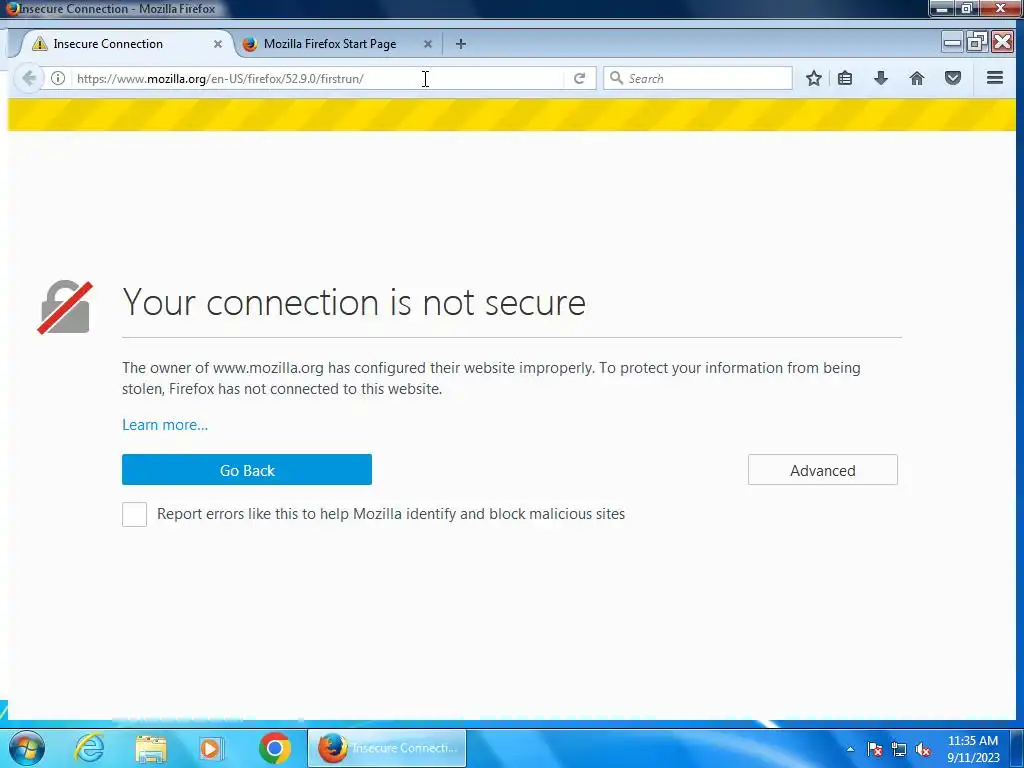Click the Go Back button

[x=247, y=470]
